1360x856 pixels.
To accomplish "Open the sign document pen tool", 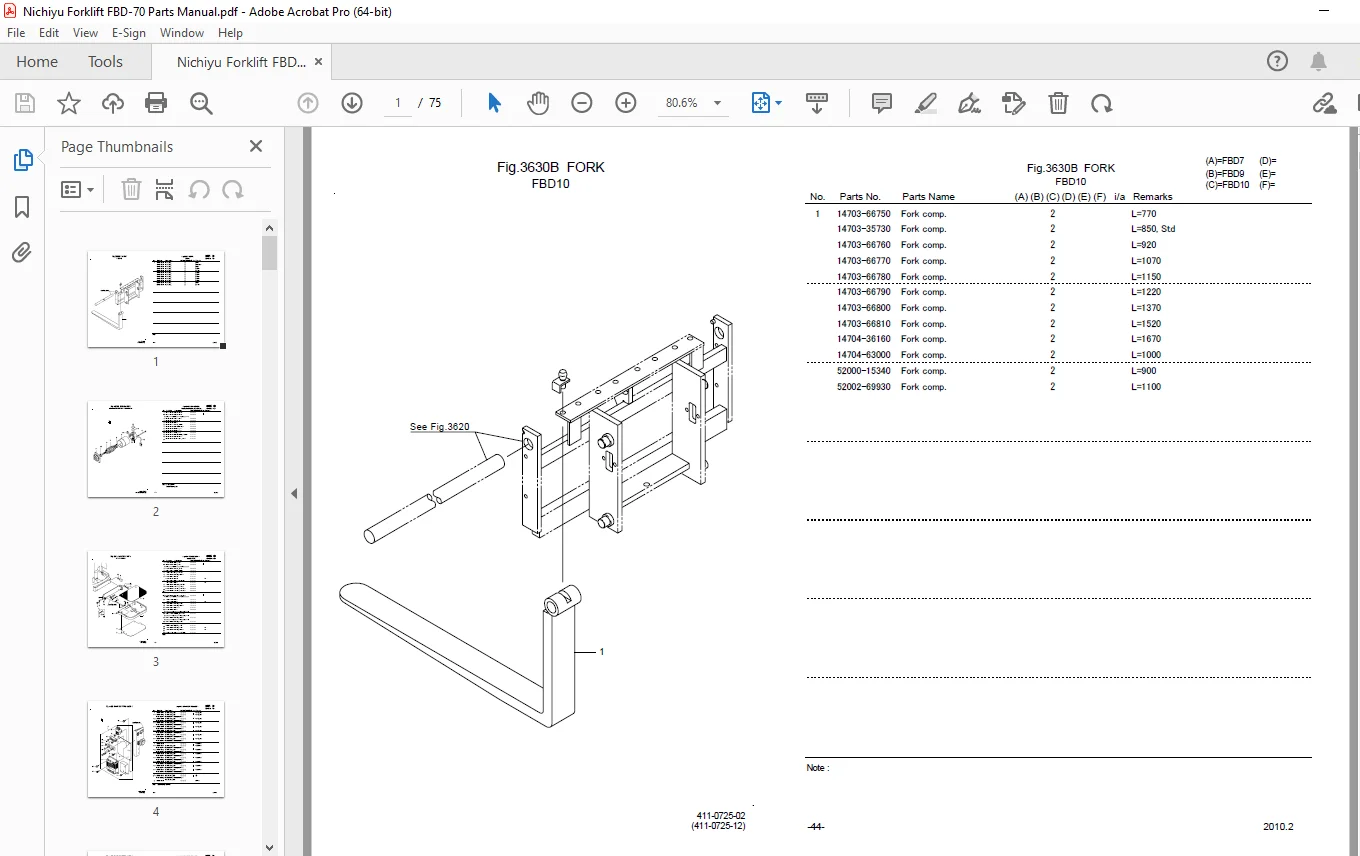I will coord(969,103).
